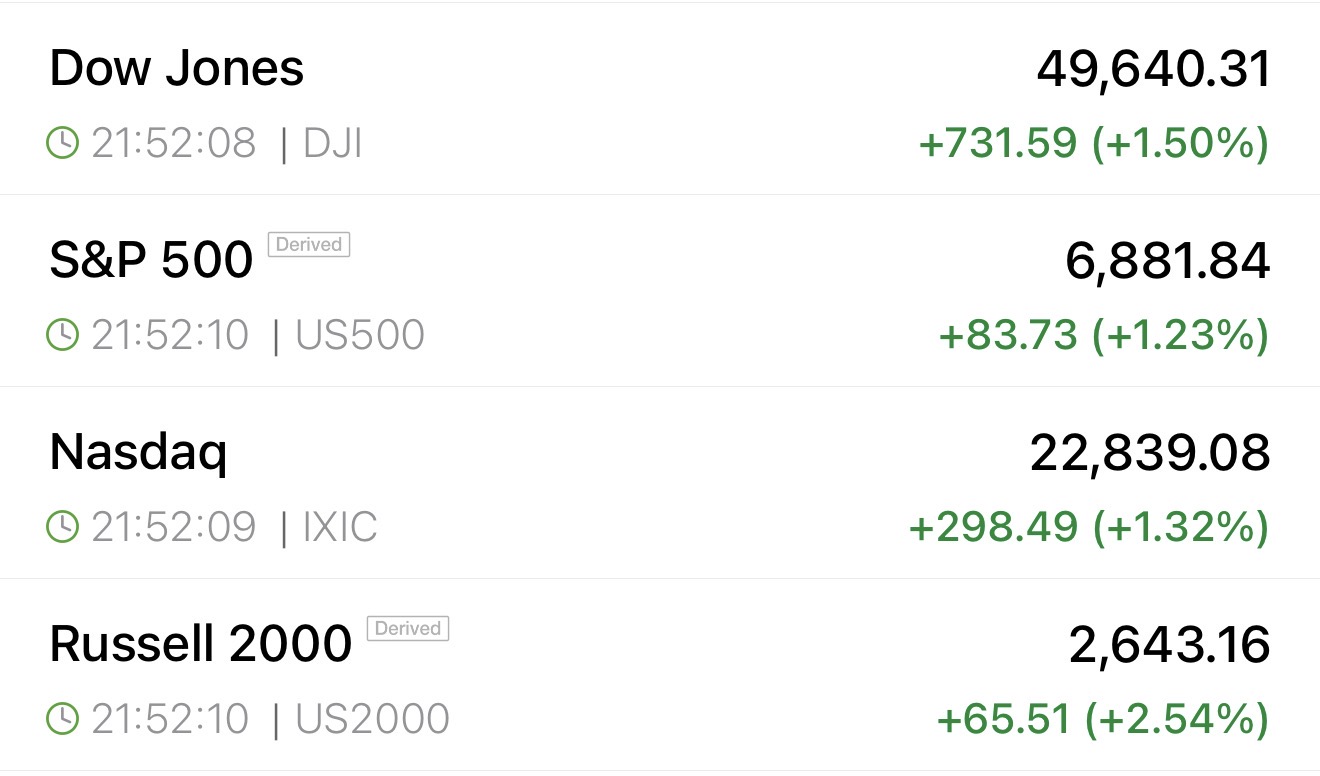Click the S&P 500 price 6,881.84
1320x776 pixels.
click(1167, 261)
